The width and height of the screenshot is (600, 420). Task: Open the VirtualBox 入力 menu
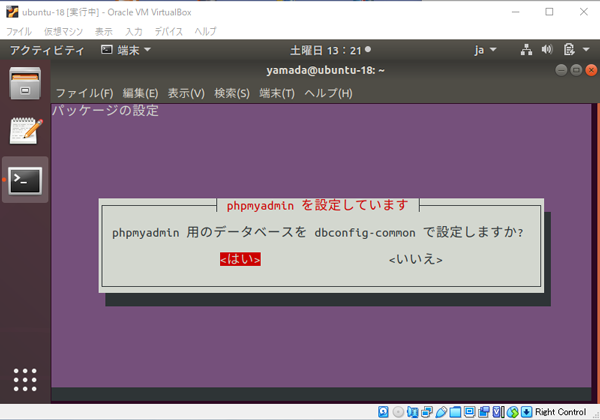pos(134,31)
